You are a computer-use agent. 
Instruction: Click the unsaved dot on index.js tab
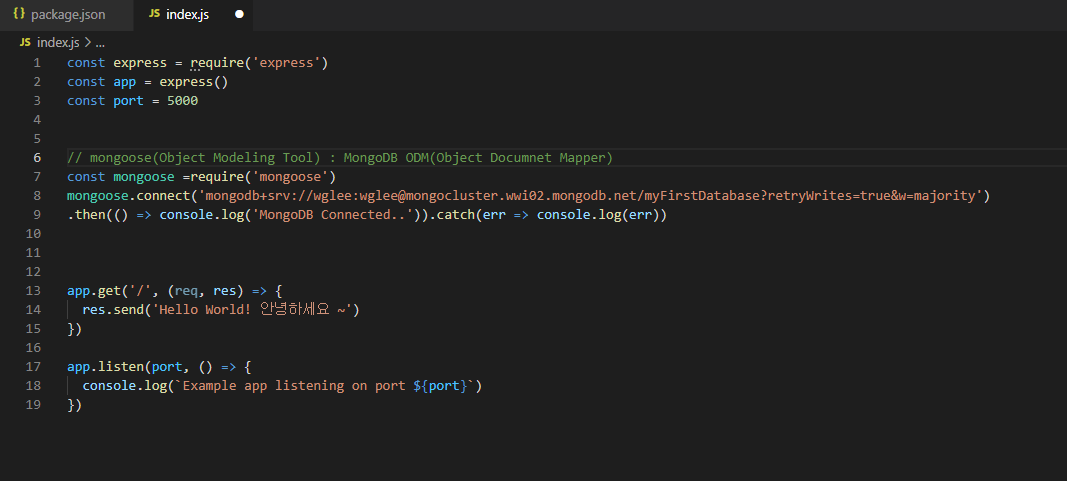239,14
